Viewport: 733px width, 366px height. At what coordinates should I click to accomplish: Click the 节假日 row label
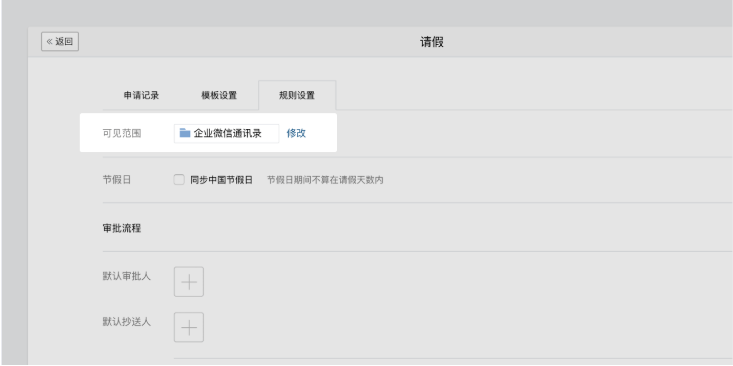117,180
